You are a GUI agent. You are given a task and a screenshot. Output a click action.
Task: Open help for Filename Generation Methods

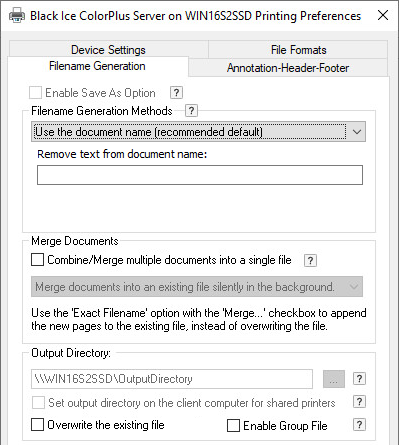(191, 111)
